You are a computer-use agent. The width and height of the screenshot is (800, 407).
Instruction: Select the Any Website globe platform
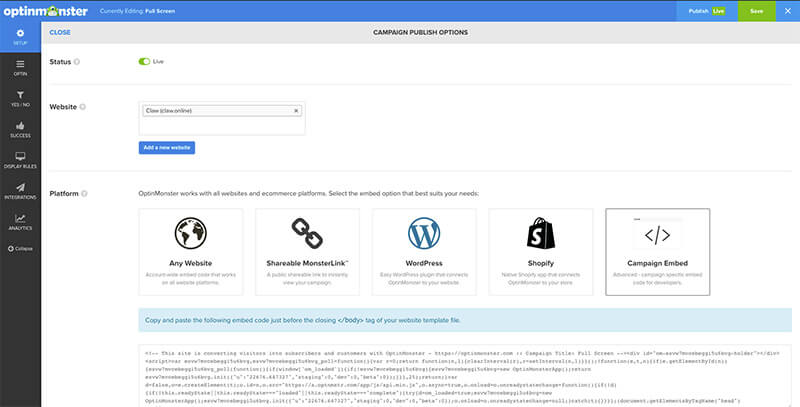point(191,251)
